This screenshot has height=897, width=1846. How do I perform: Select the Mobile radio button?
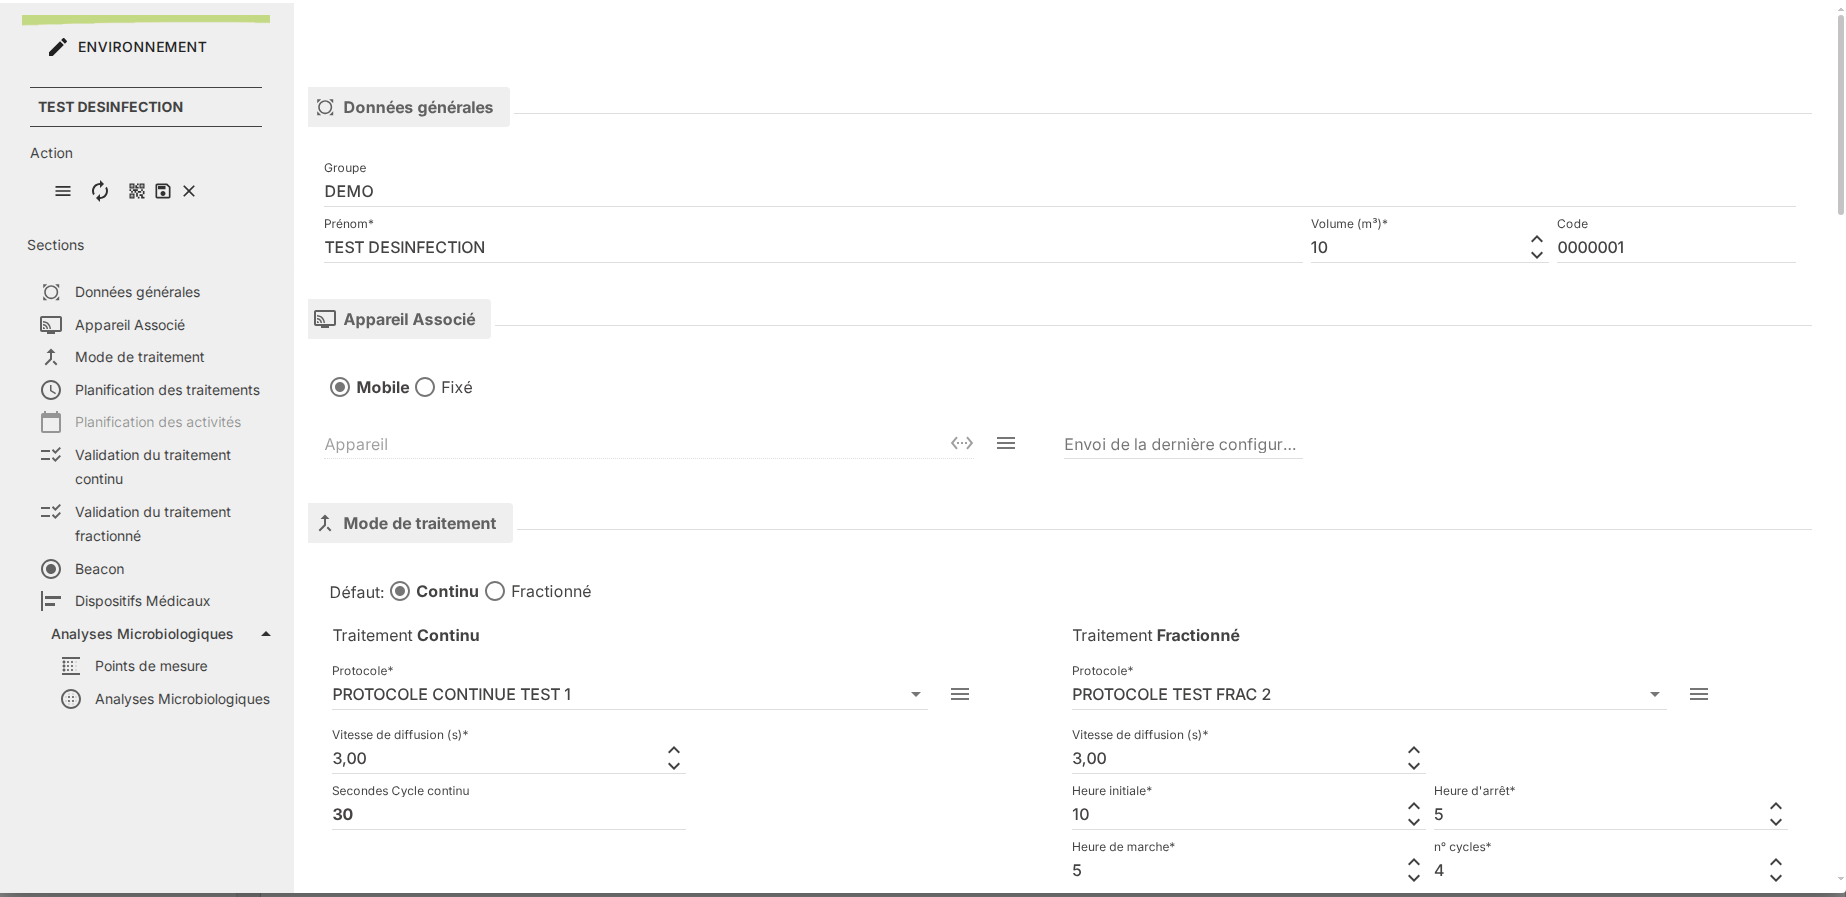click(x=340, y=387)
